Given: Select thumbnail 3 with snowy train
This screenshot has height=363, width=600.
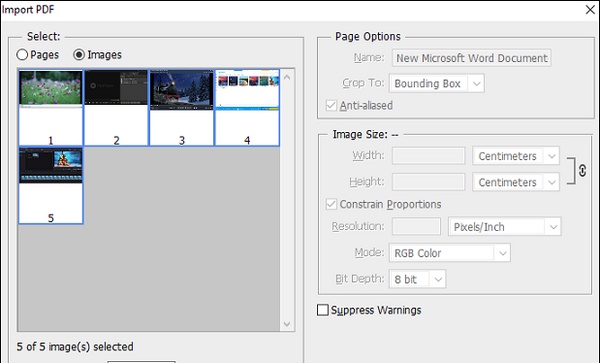Looking at the screenshot, I should [181, 108].
